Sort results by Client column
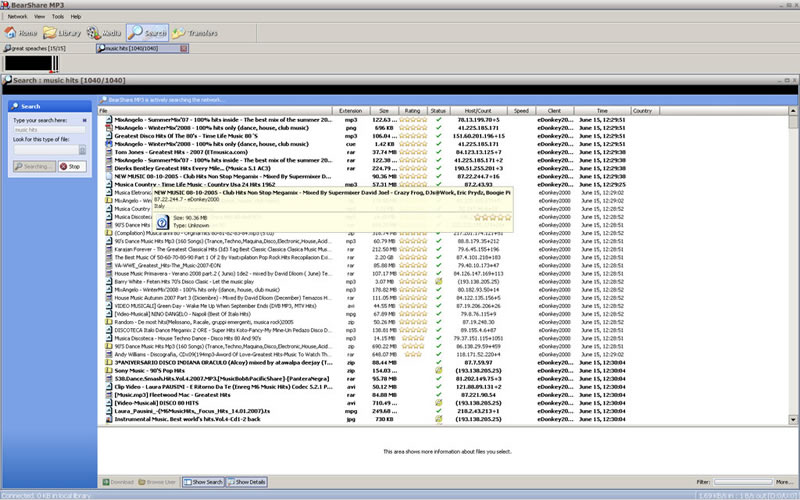The height and width of the screenshot is (500, 800). [554, 111]
